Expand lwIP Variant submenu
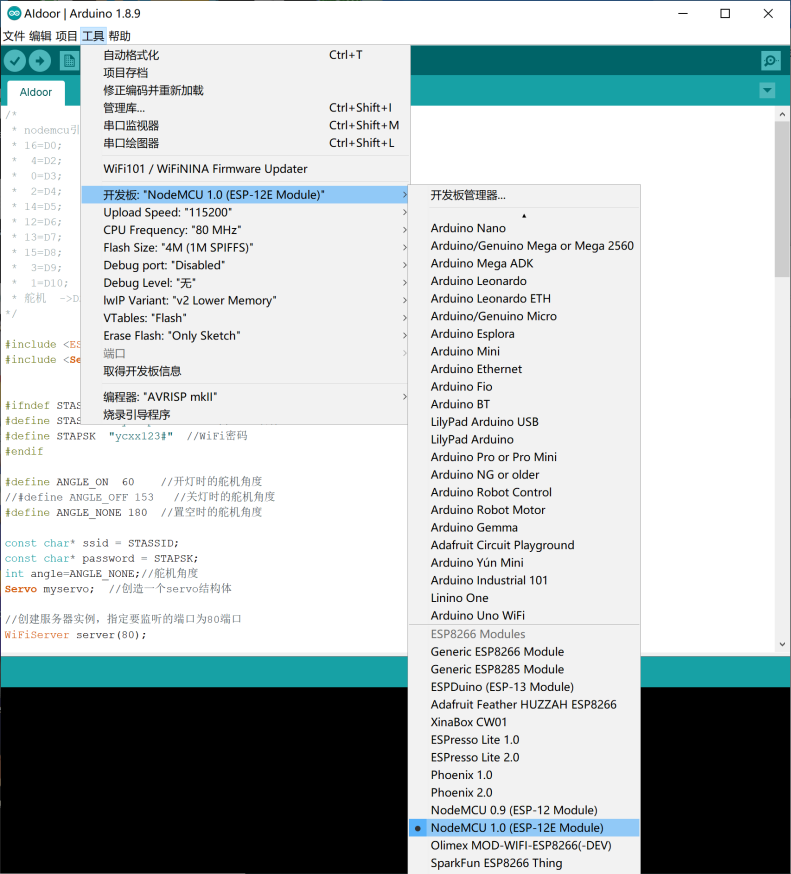This screenshot has width=791, height=874. [246, 300]
